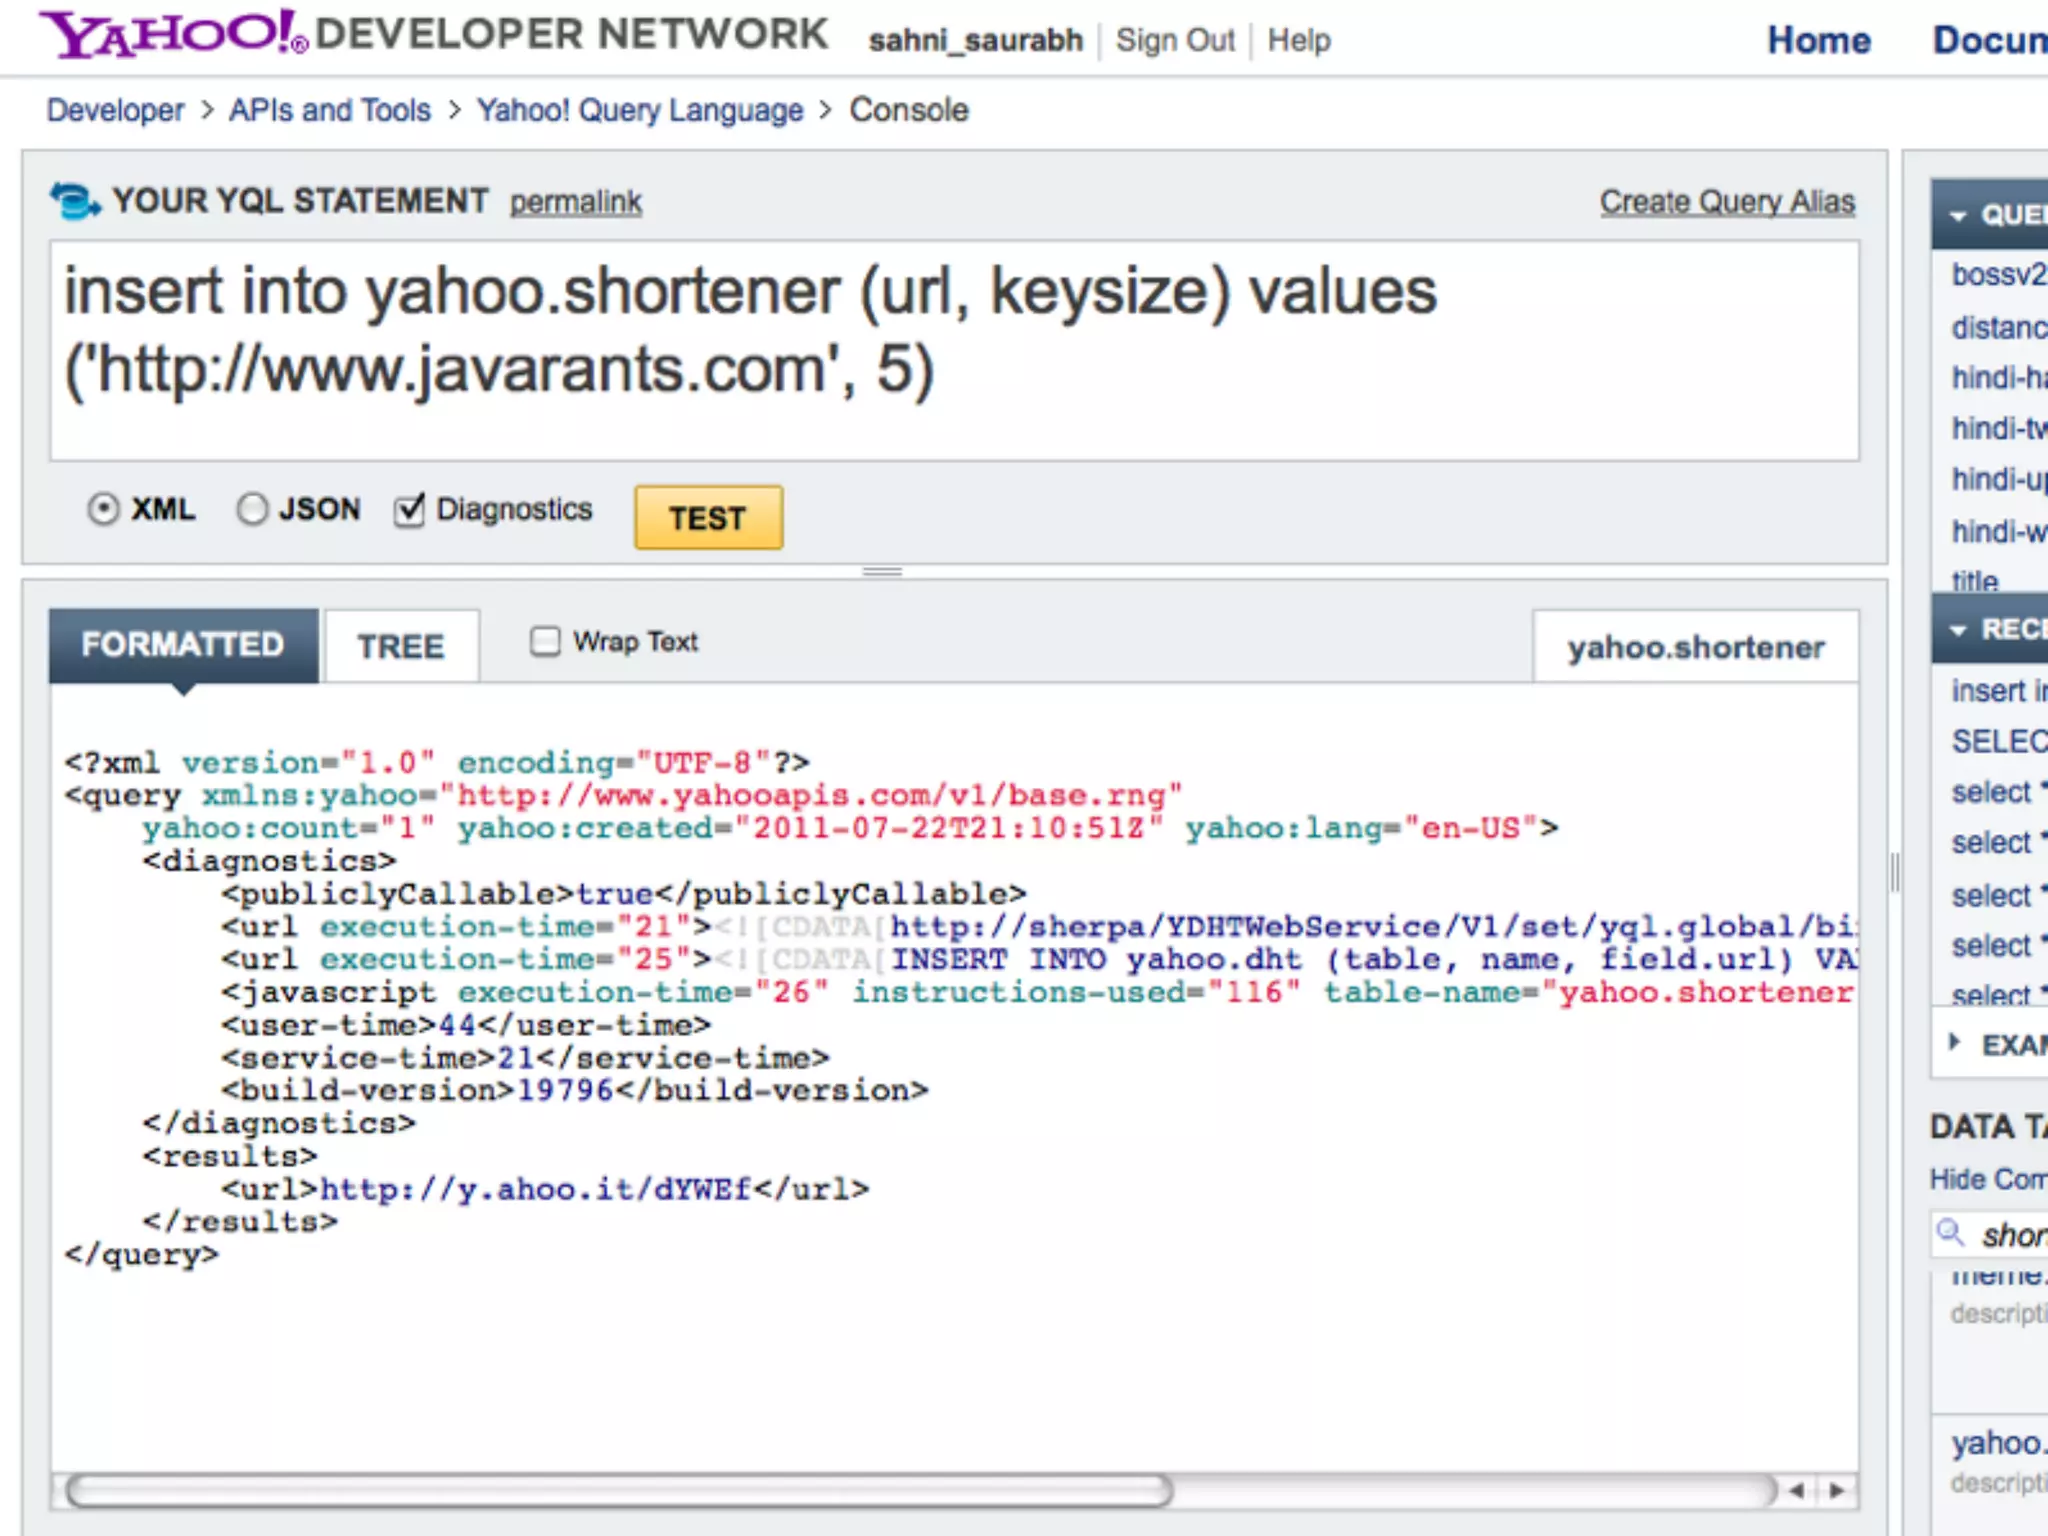This screenshot has height=1536, width=2048.
Task: Click Create Query Alias link
Action: click(x=1727, y=202)
